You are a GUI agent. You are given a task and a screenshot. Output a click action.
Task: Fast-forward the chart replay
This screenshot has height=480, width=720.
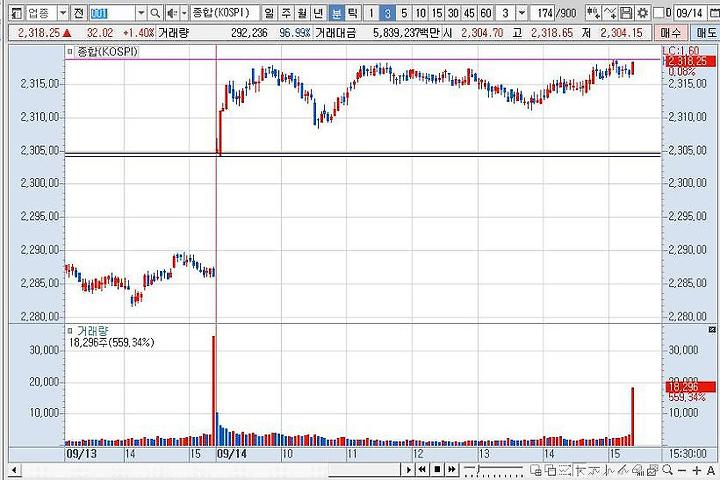click(452, 469)
